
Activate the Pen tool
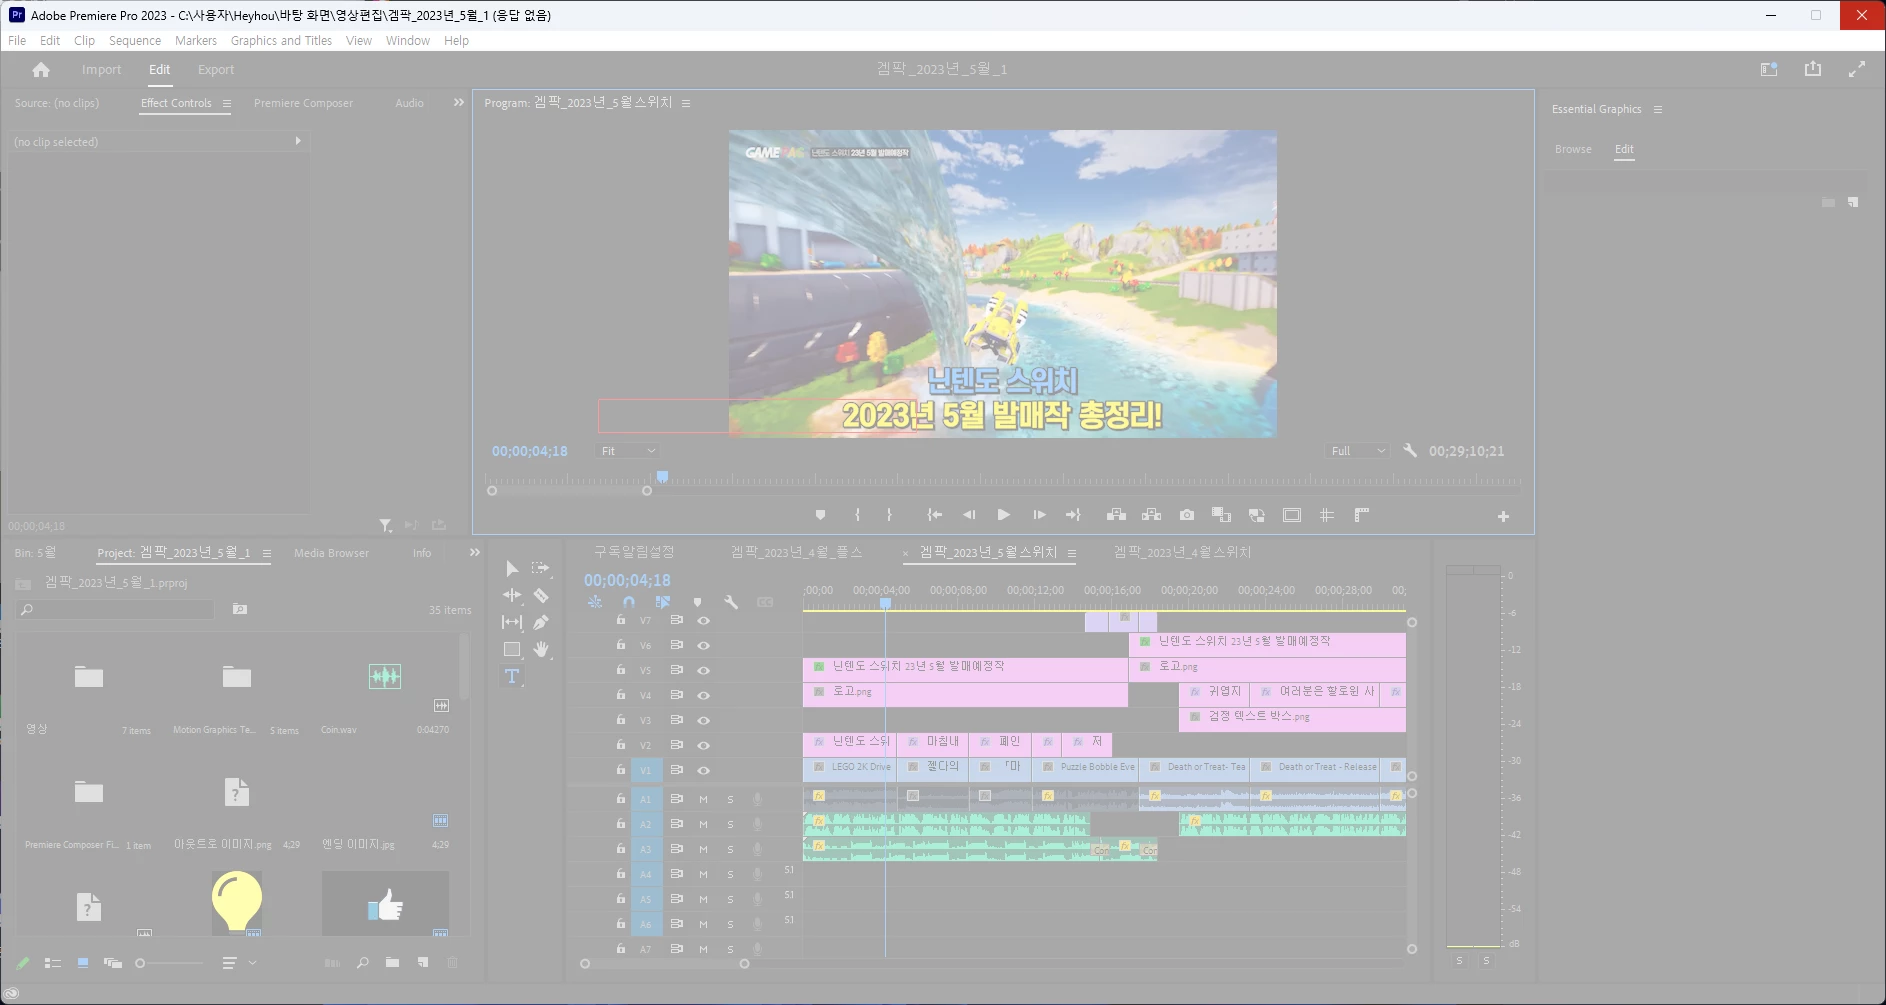[x=541, y=622]
